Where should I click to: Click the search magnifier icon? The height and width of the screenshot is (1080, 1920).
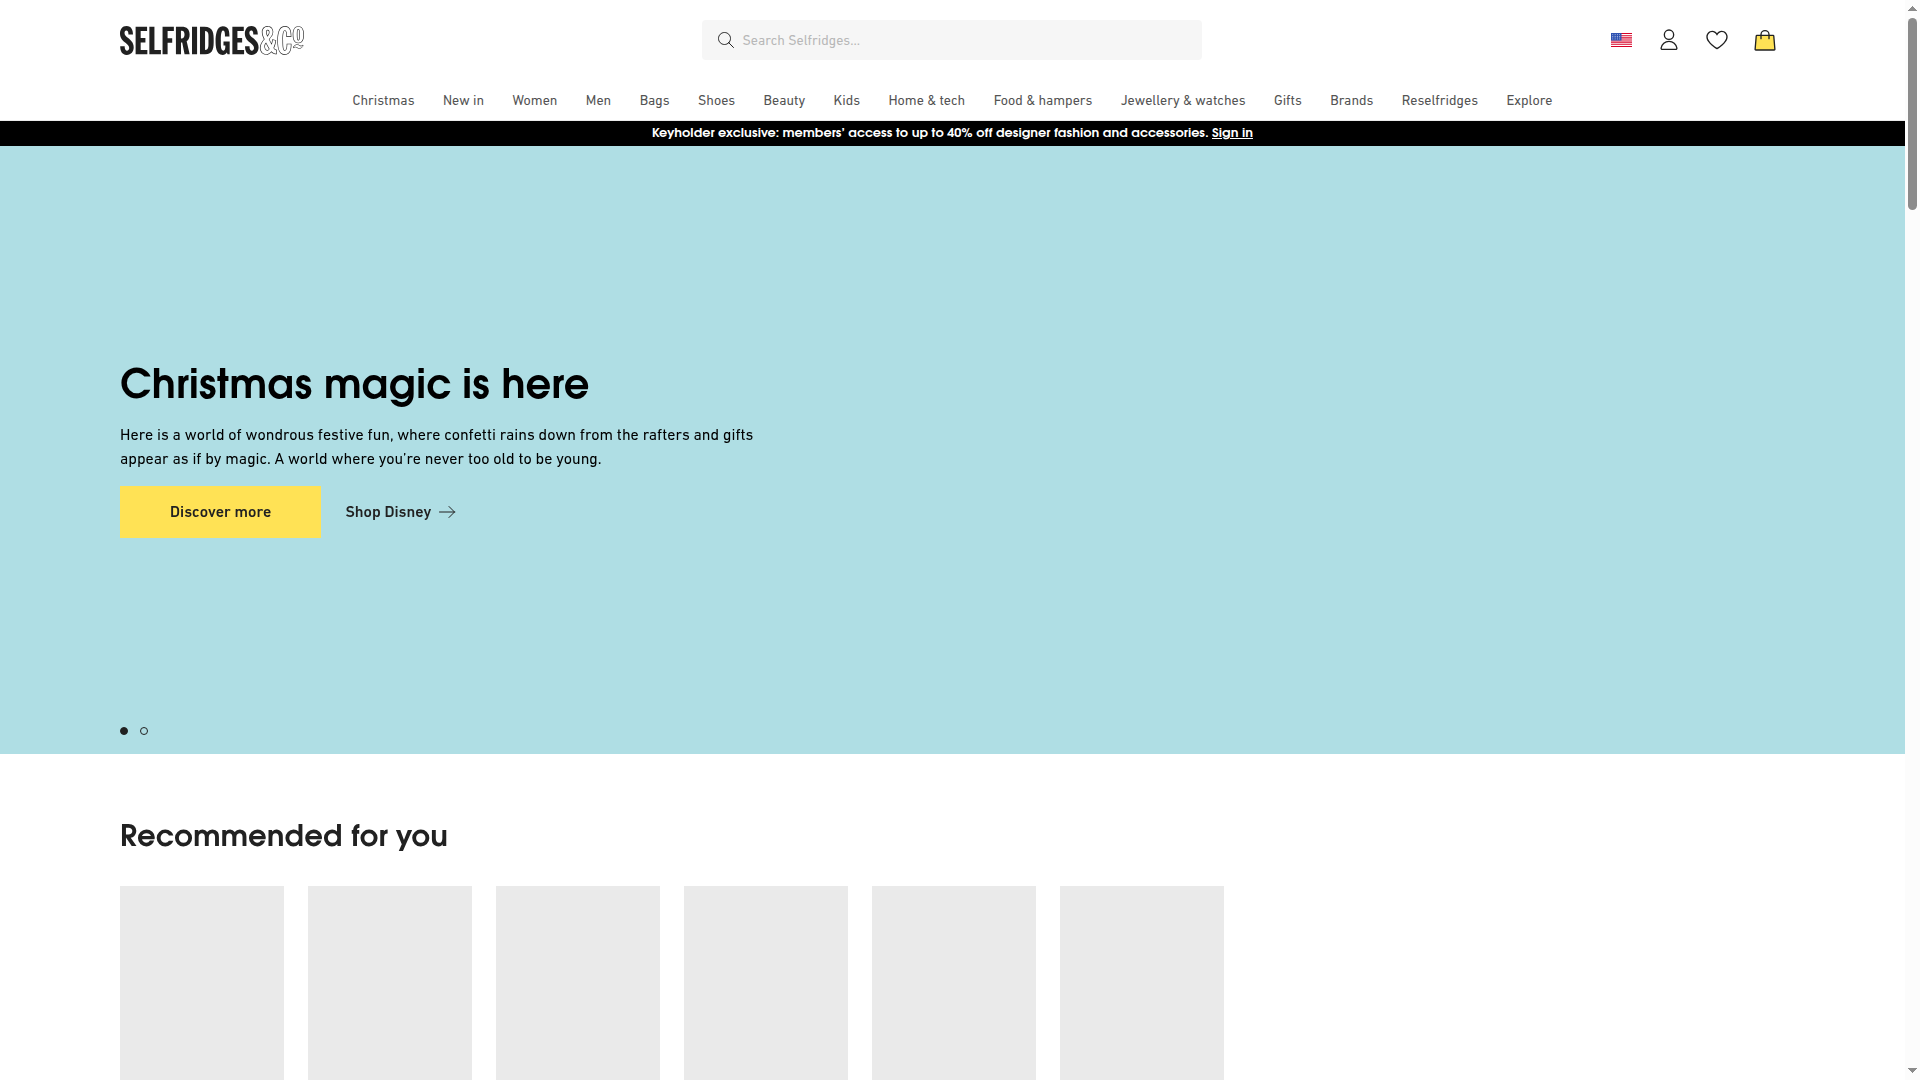(x=726, y=40)
